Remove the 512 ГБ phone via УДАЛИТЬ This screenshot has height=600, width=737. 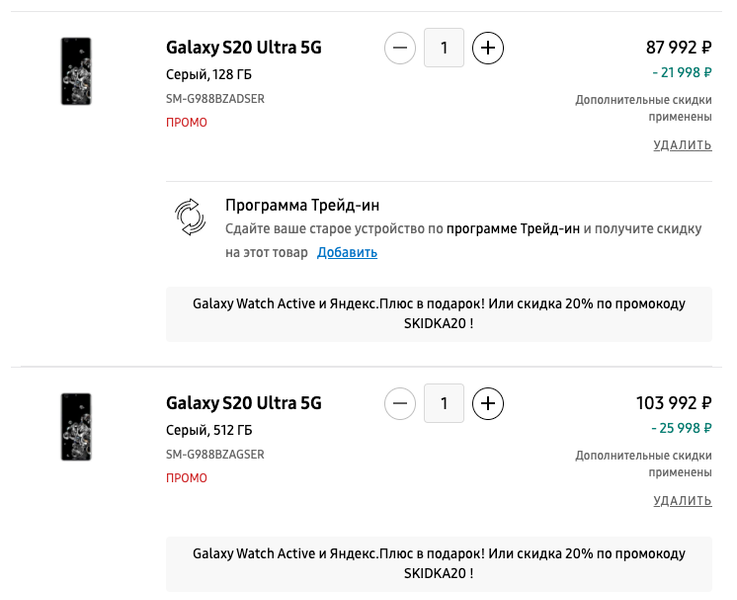[682, 501]
